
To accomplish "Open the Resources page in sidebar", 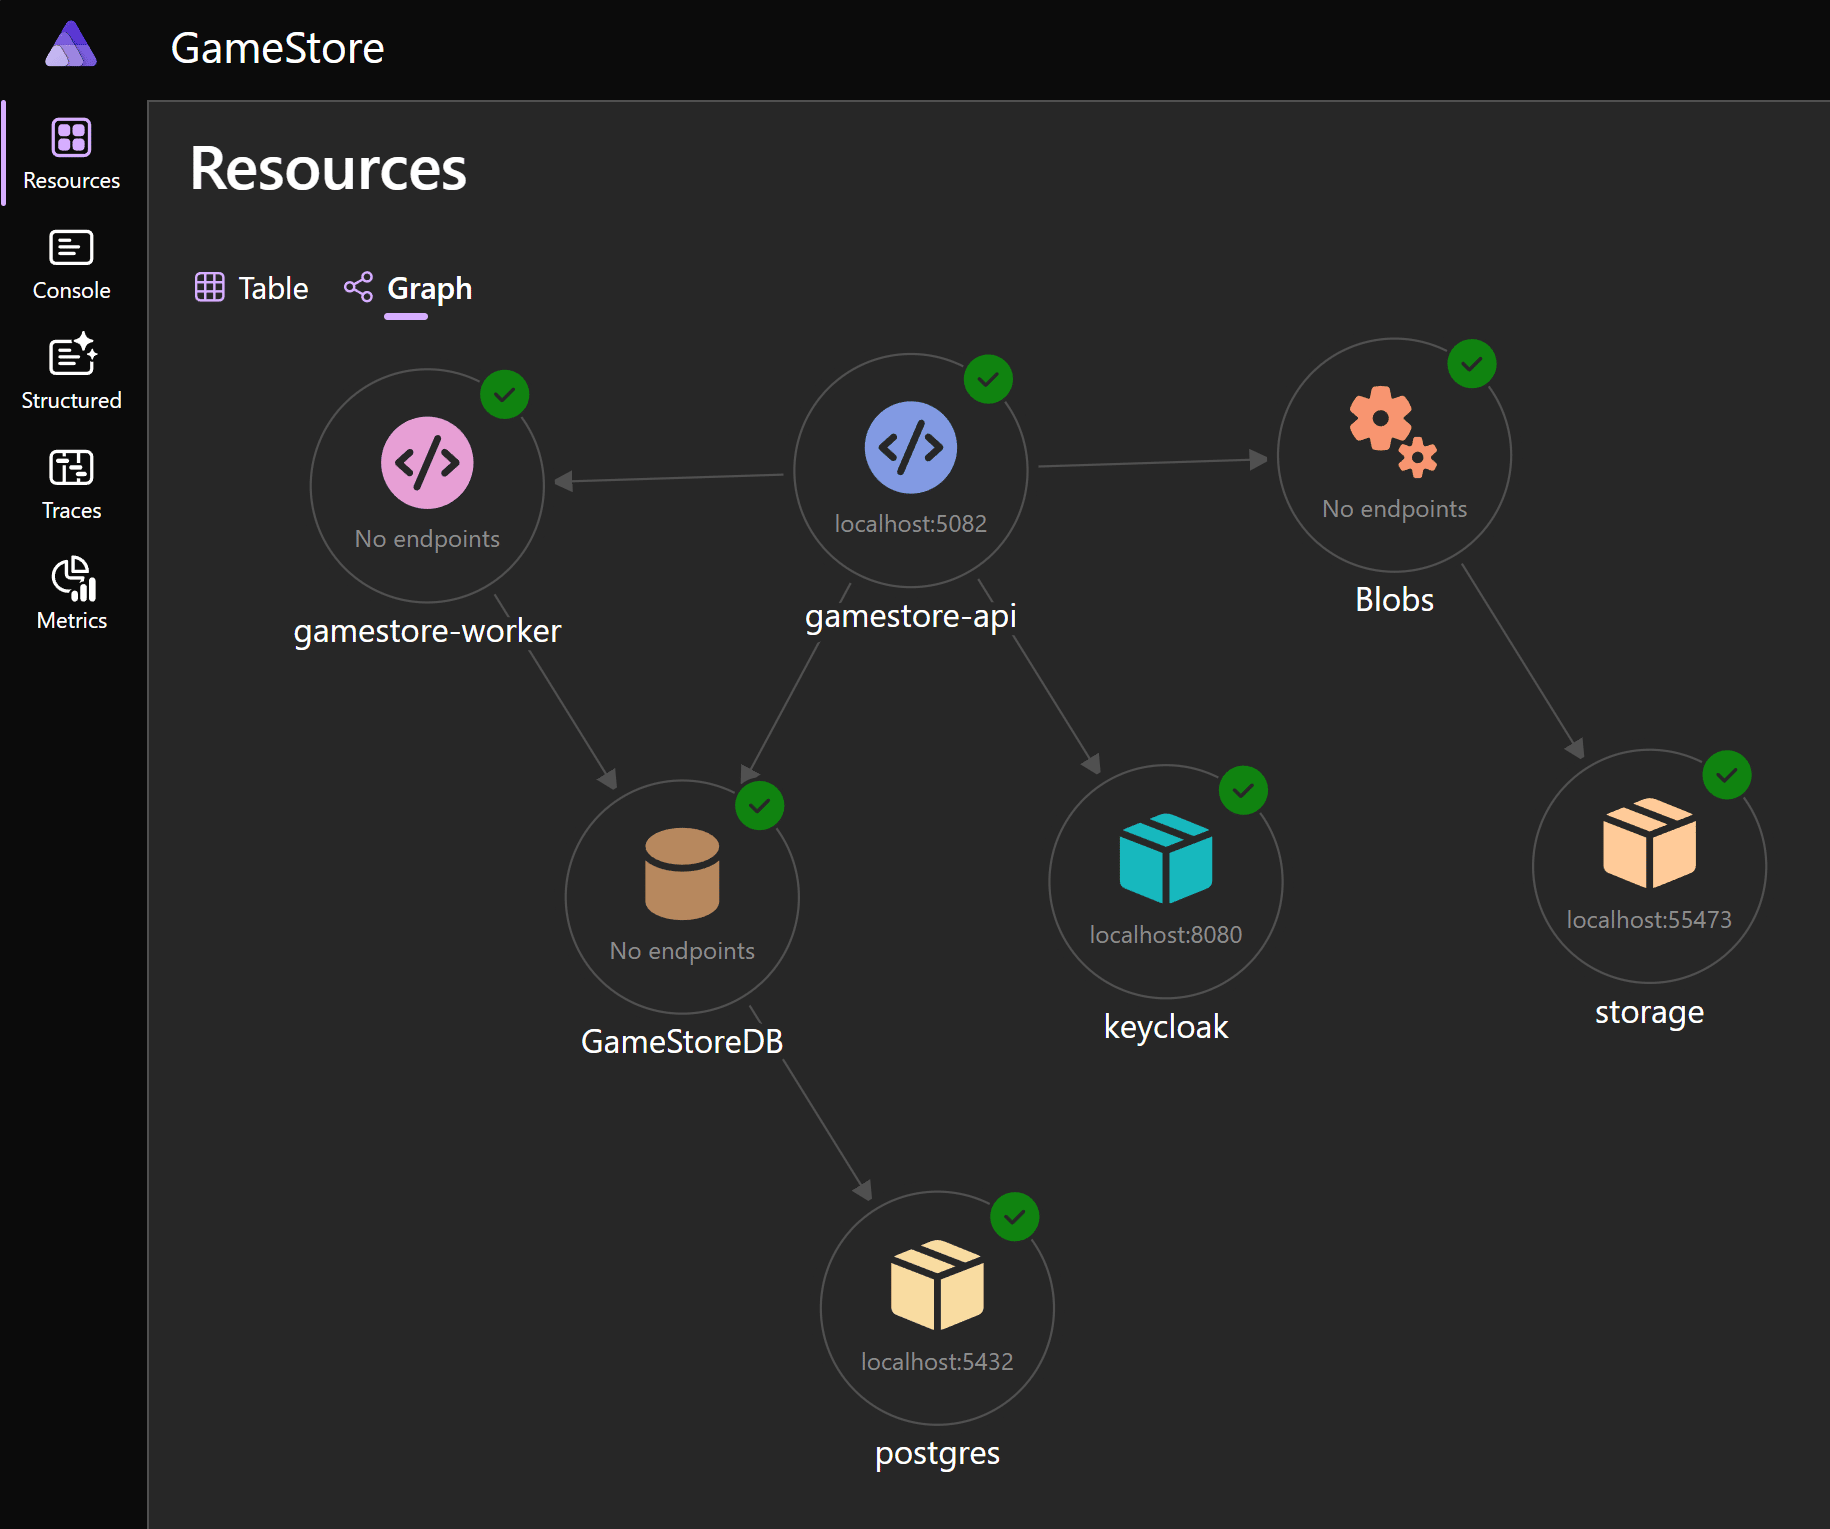I will (x=72, y=154).
